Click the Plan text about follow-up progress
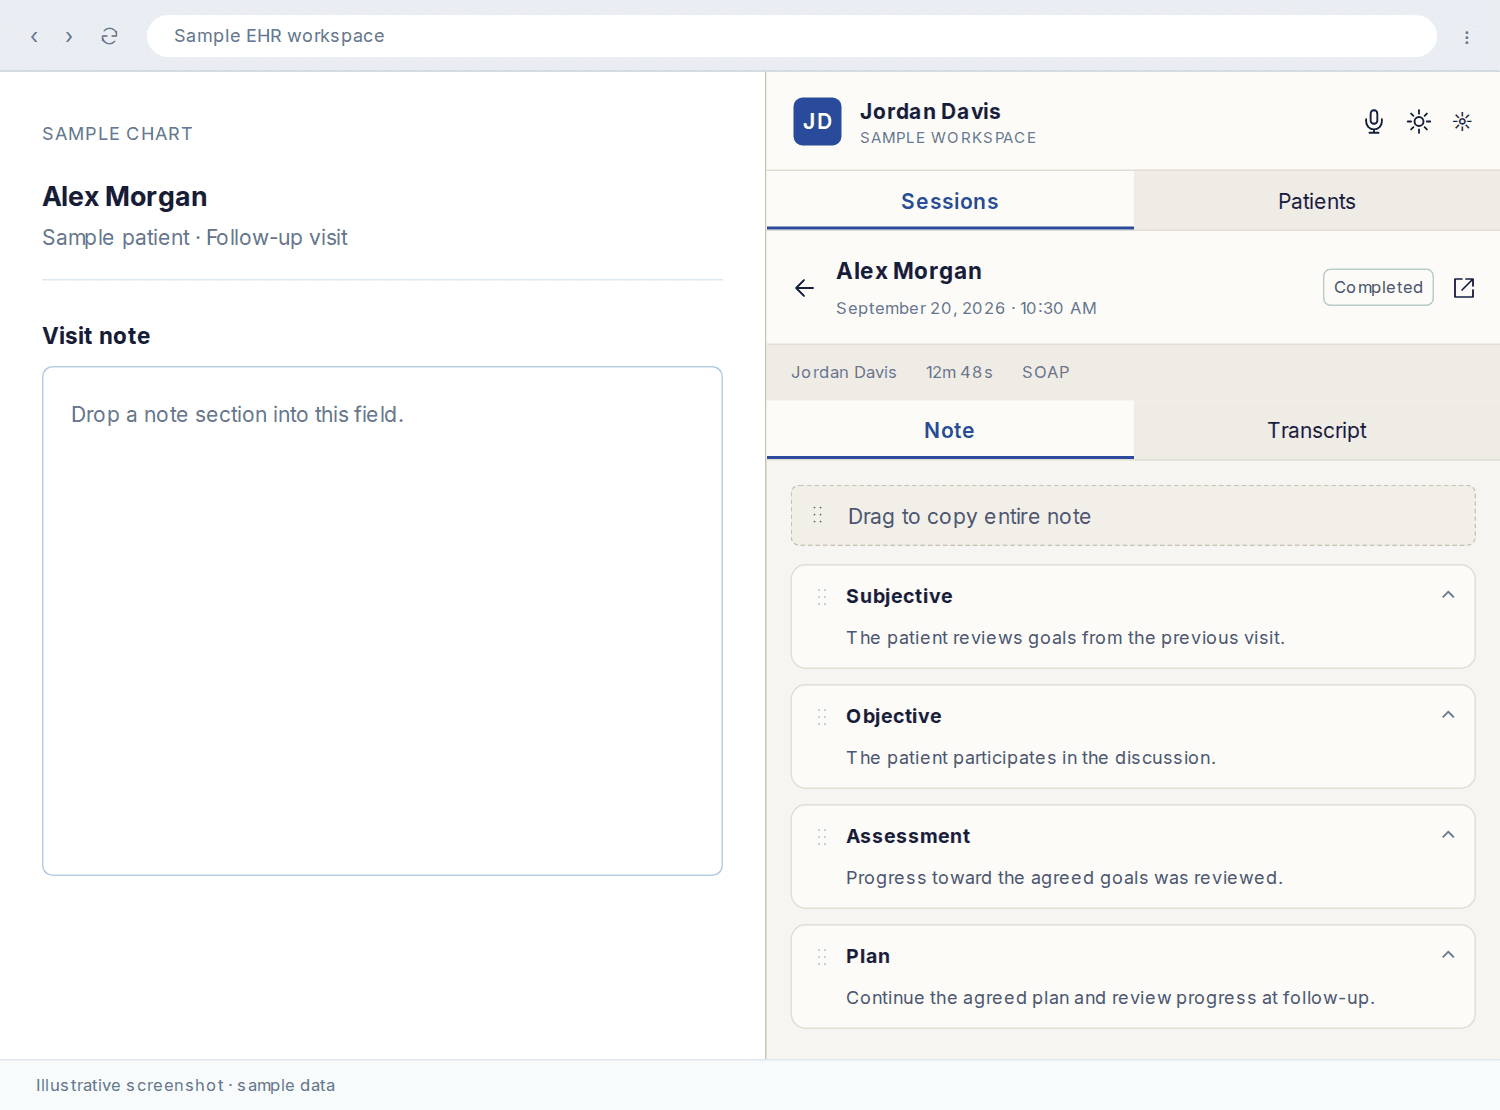Screen dimensions: 1500x1110 tap(1110, 998)
